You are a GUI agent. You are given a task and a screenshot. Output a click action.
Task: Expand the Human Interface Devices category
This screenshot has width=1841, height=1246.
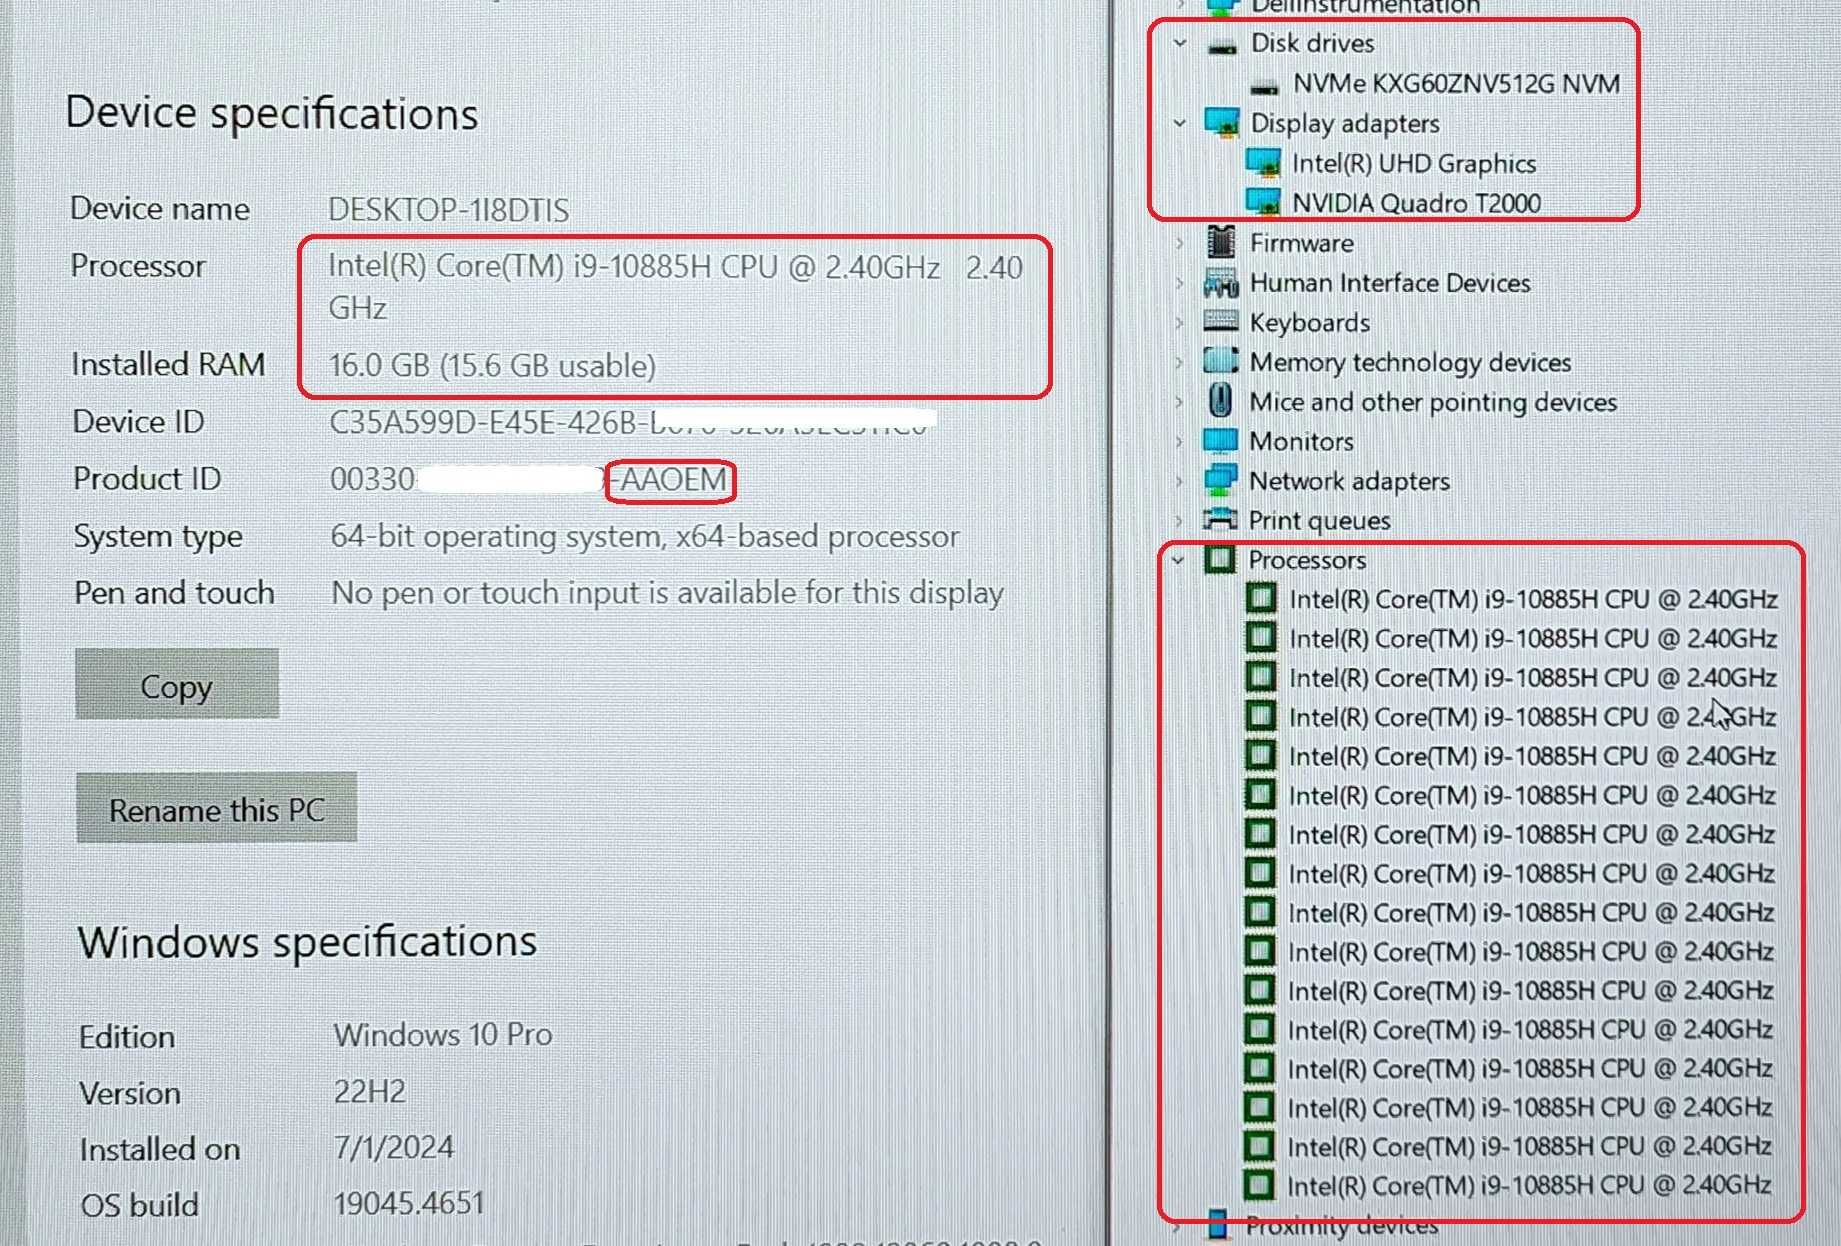pos(1179,283)
